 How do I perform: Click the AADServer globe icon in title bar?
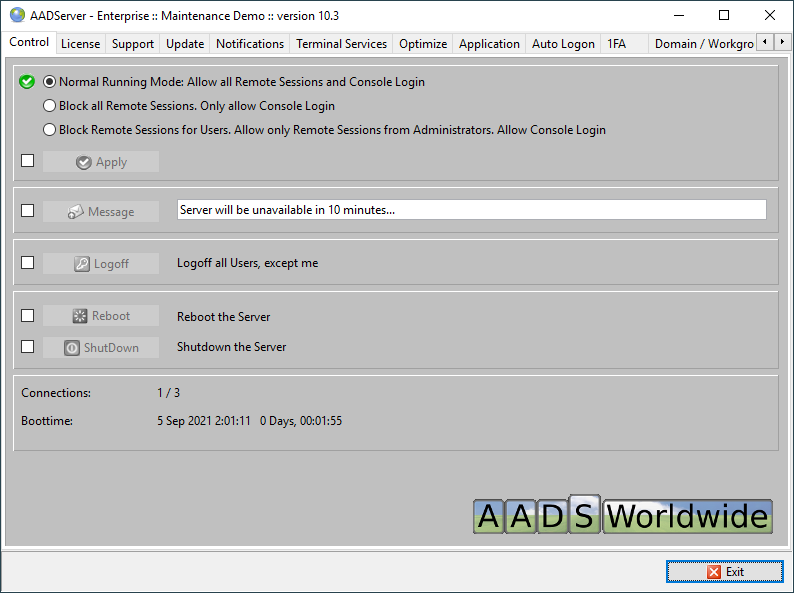(x=17, y=15)
